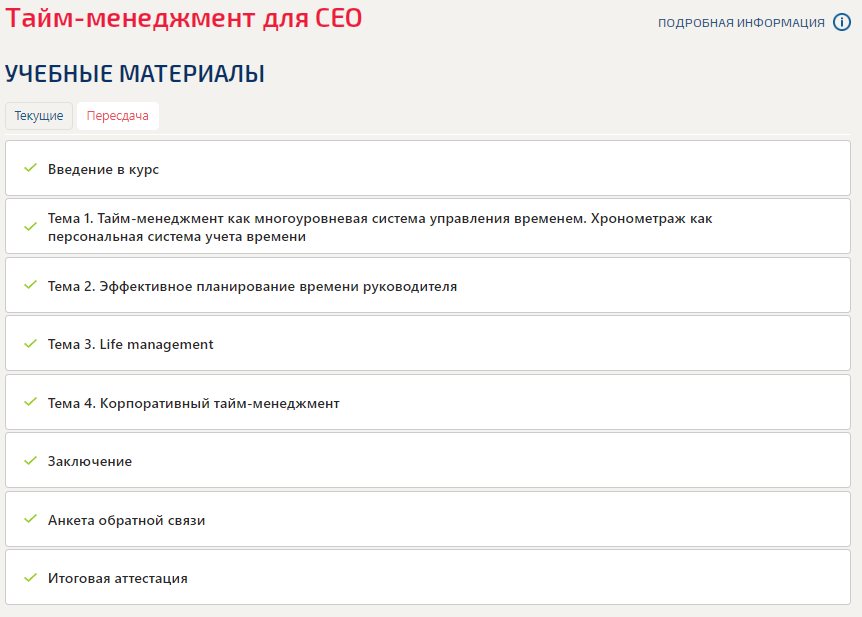Open Тема 2 Эффективное планирование времени руководителя
Viewport: 862px width, 617px height.
[252, 286]
